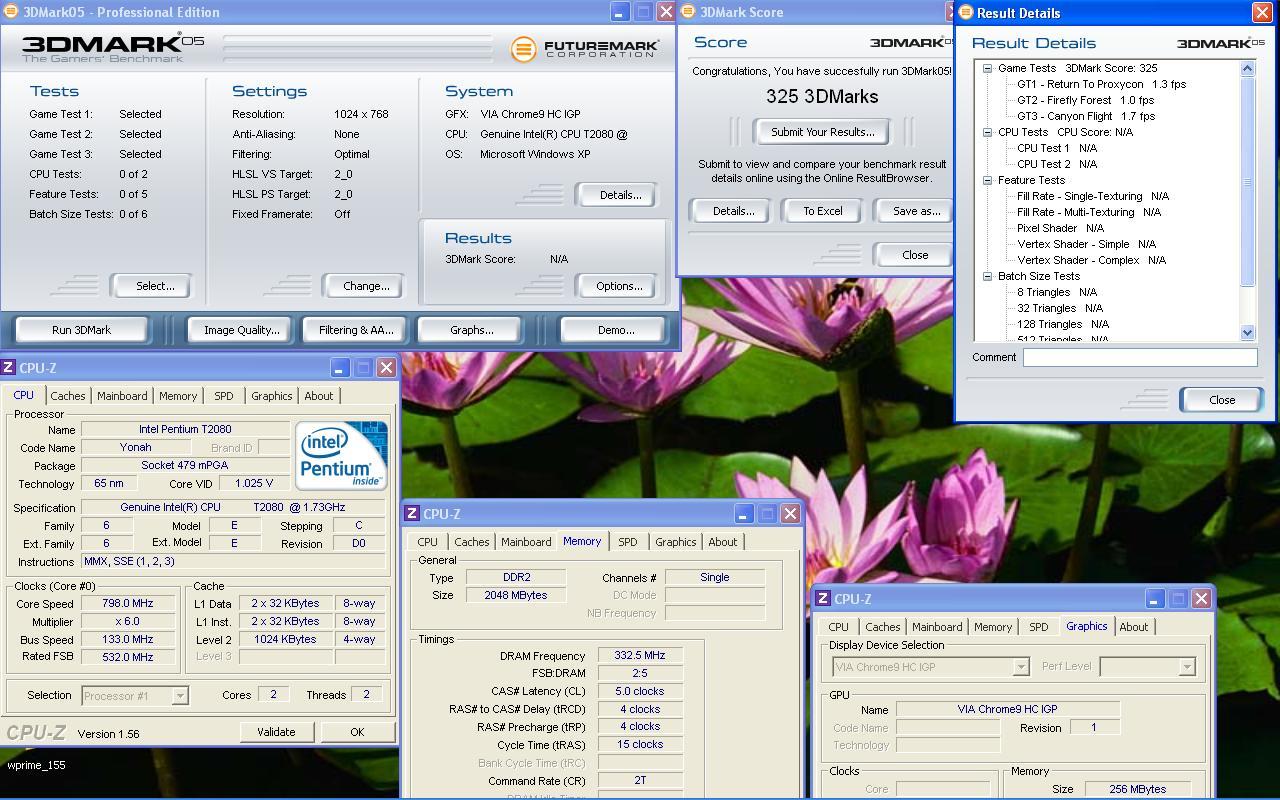Collapse the Feature Tests tree node
The height and width of the screenshot is (800, 1280).
pyautogui.click(x=987, y=180)
